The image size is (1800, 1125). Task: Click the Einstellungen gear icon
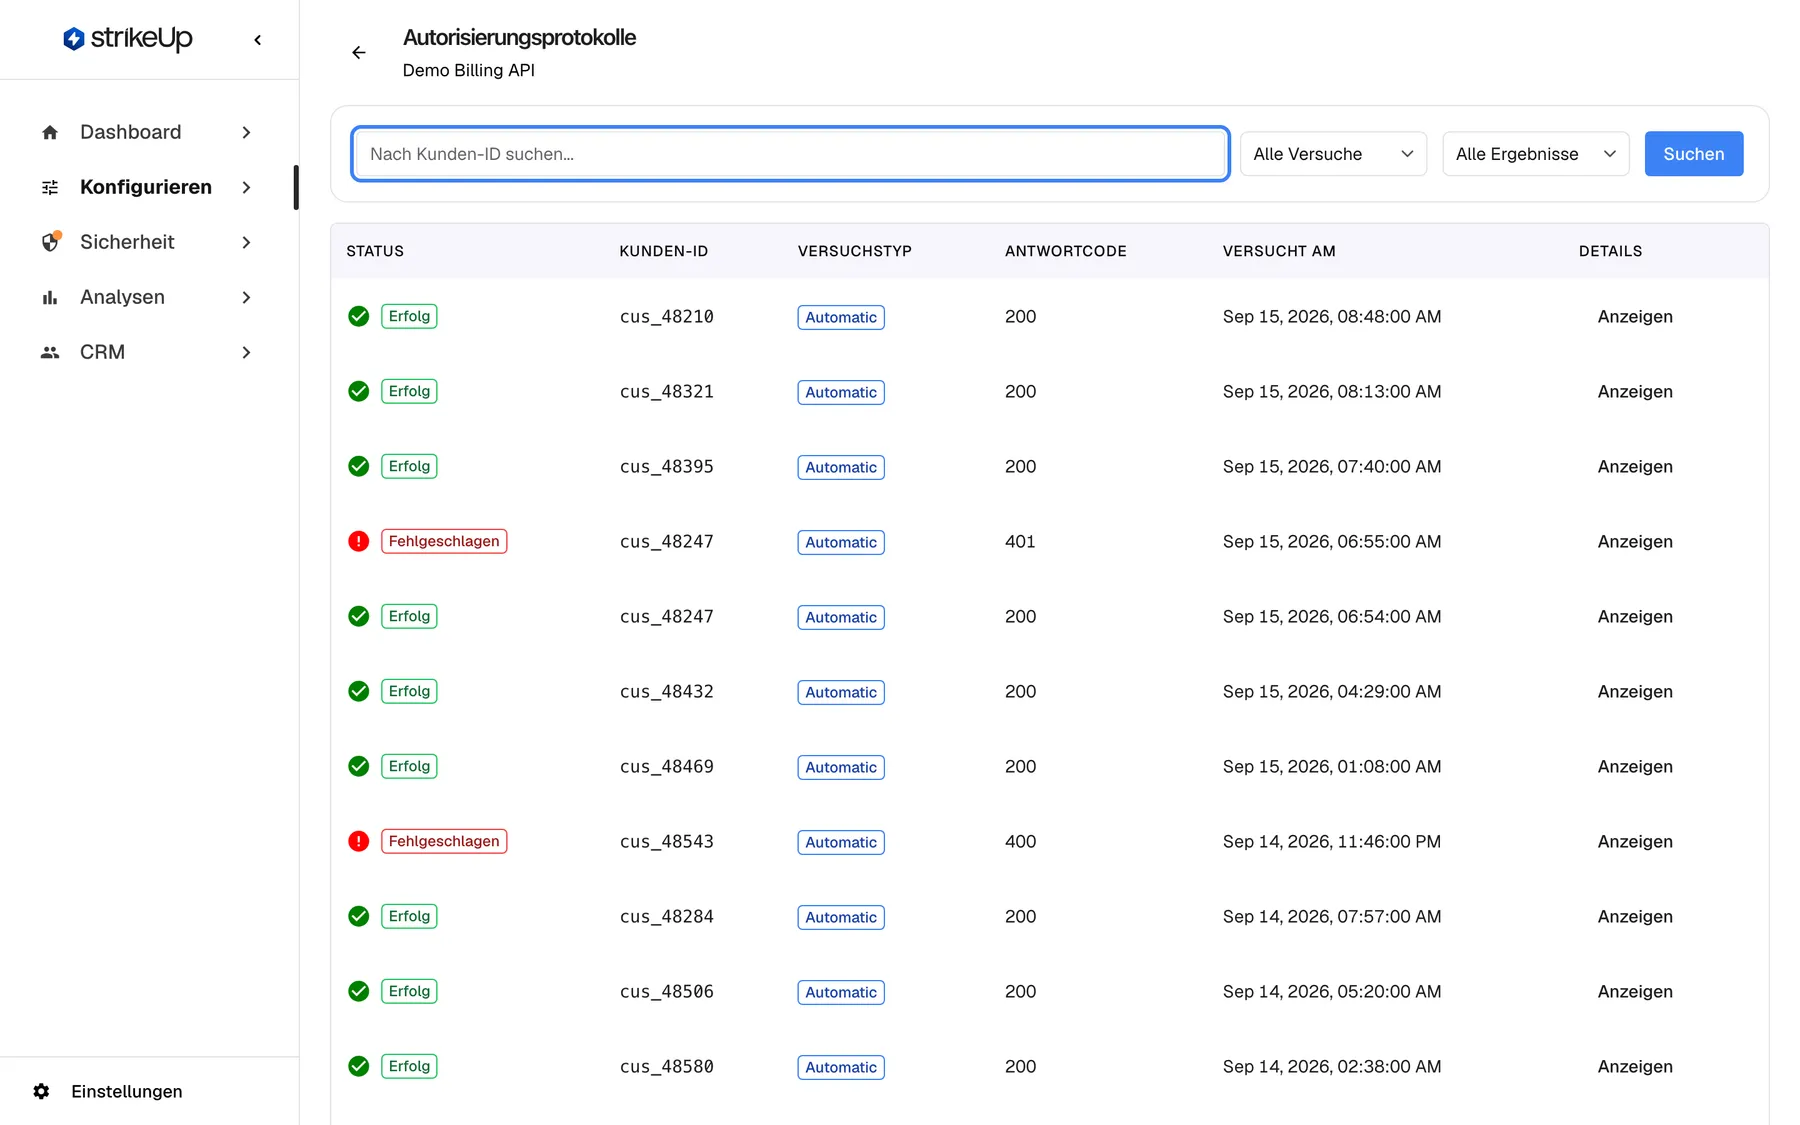coord(41,1091)
